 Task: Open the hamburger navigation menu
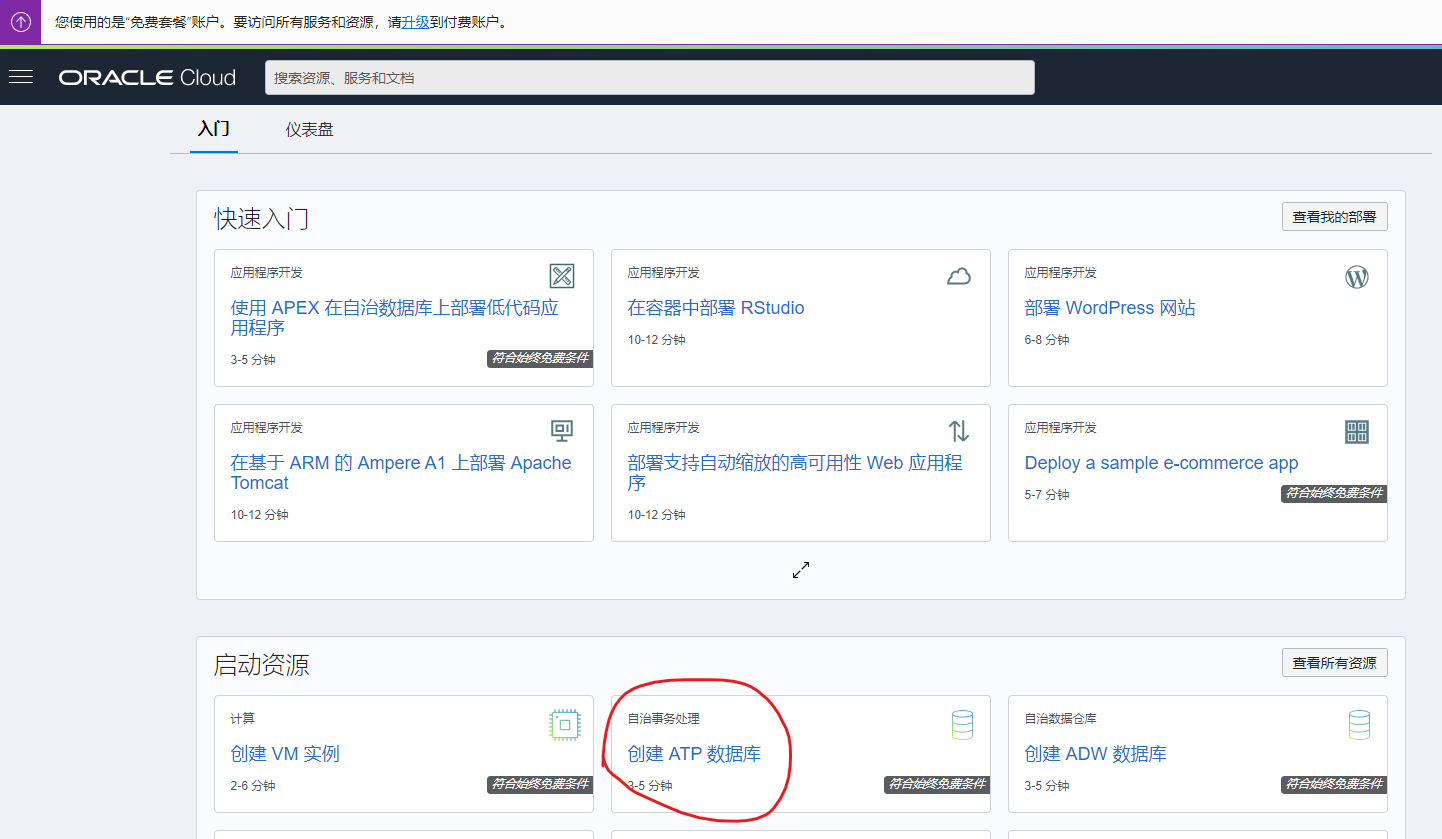click(x=21, y=77)
